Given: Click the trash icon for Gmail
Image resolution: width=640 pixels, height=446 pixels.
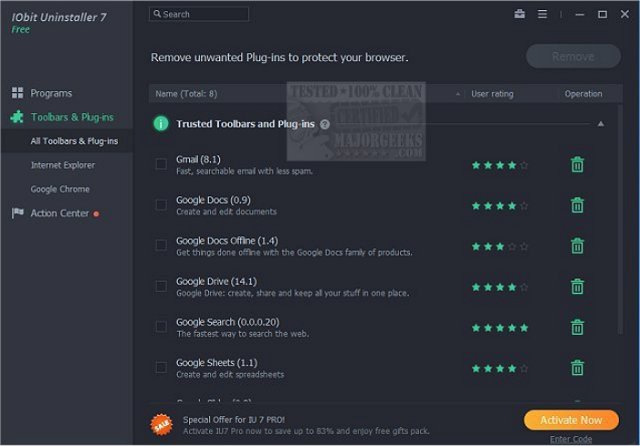Looking at the screenshot, I should click(577, 165).
